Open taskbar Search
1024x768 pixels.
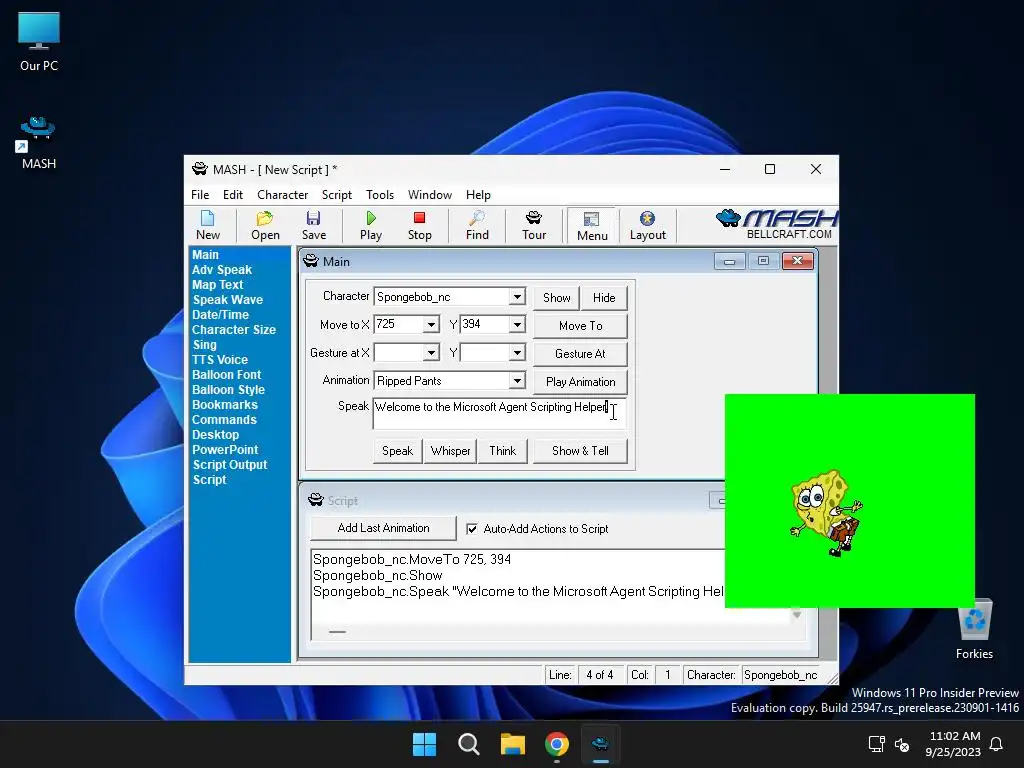468,744
